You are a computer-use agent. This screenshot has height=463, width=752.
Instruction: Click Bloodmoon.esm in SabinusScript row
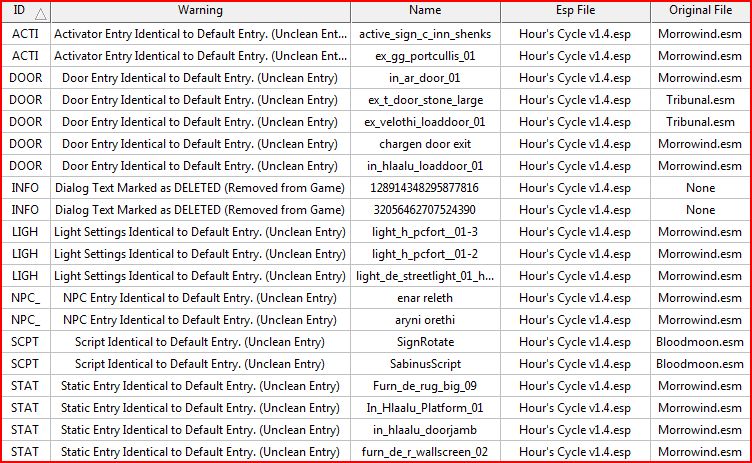coord(701,364)
